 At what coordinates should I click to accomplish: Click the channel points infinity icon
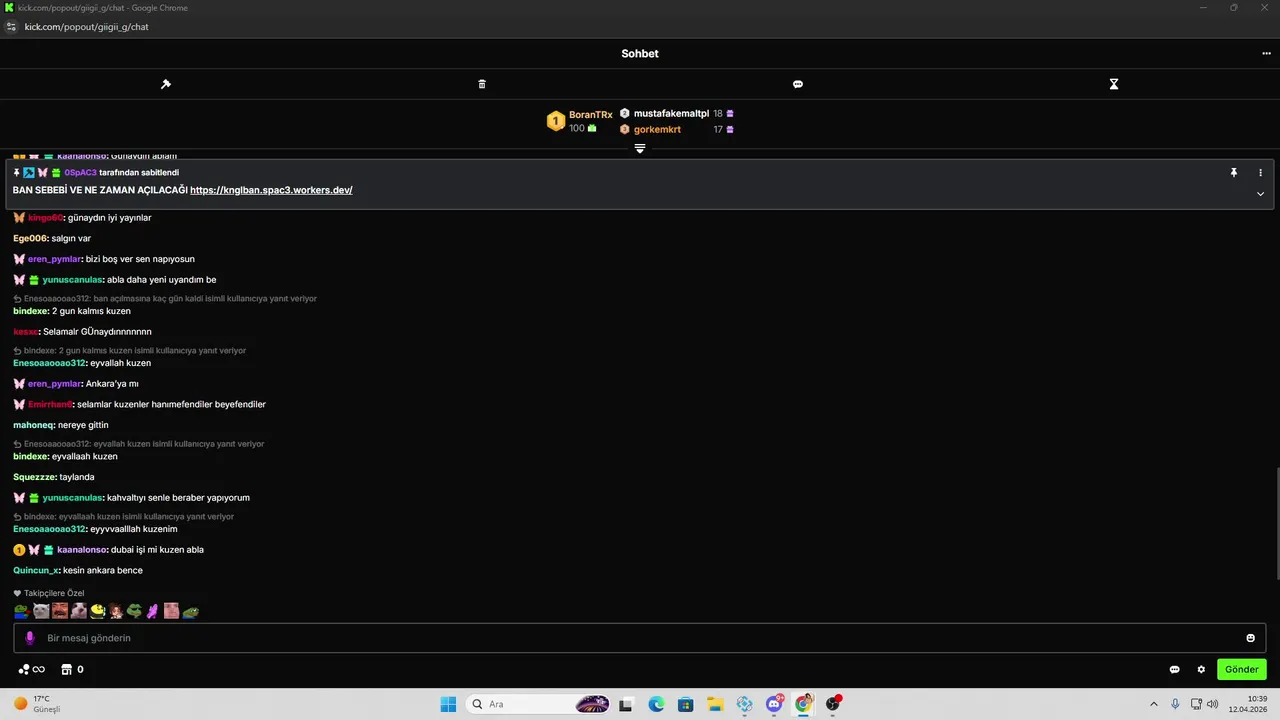(32, 670)
